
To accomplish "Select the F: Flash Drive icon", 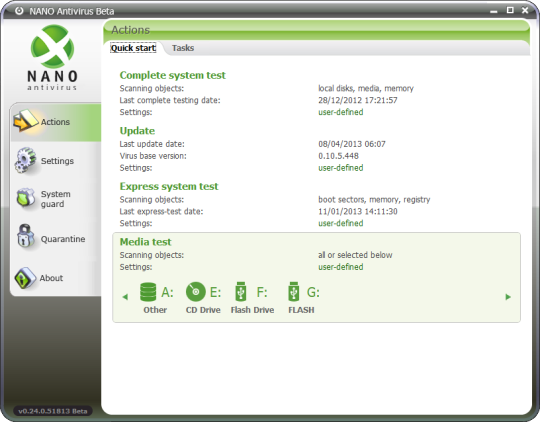I will [241, 292].
